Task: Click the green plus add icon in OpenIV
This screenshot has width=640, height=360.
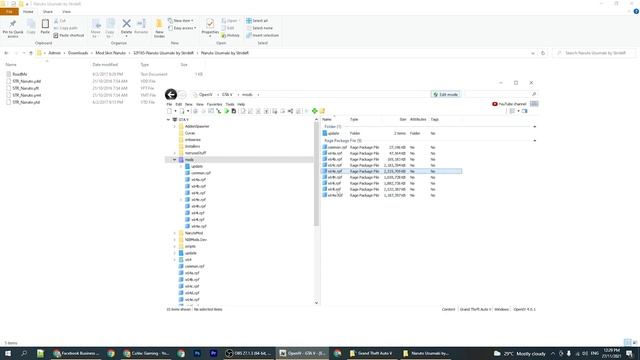Action: click(x=315, y=111)
